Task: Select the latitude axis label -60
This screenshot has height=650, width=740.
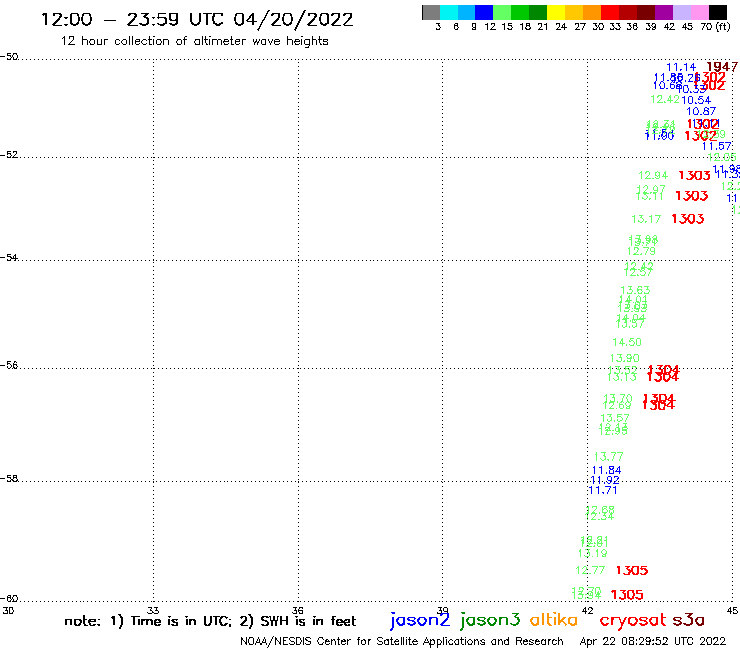Action: click(9, 599)
